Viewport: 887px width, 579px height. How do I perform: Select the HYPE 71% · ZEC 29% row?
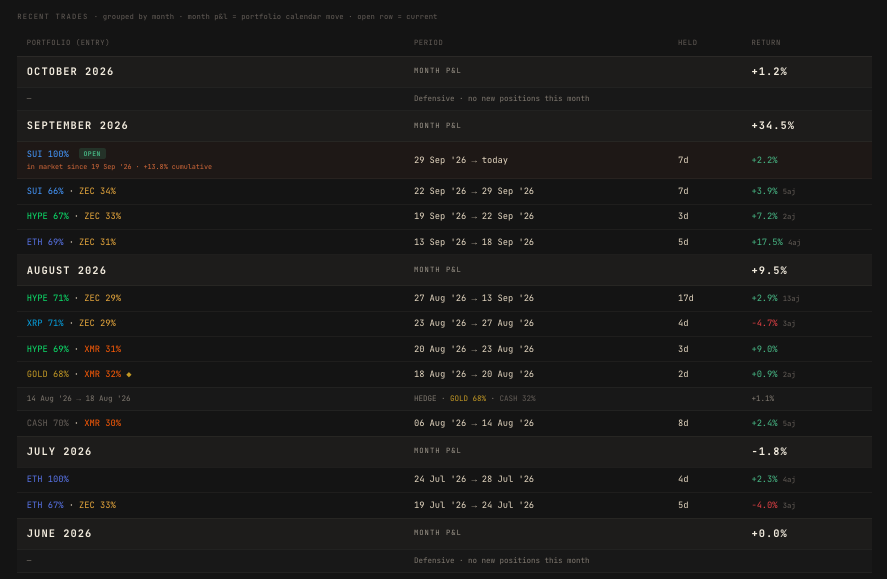(444, 298)
